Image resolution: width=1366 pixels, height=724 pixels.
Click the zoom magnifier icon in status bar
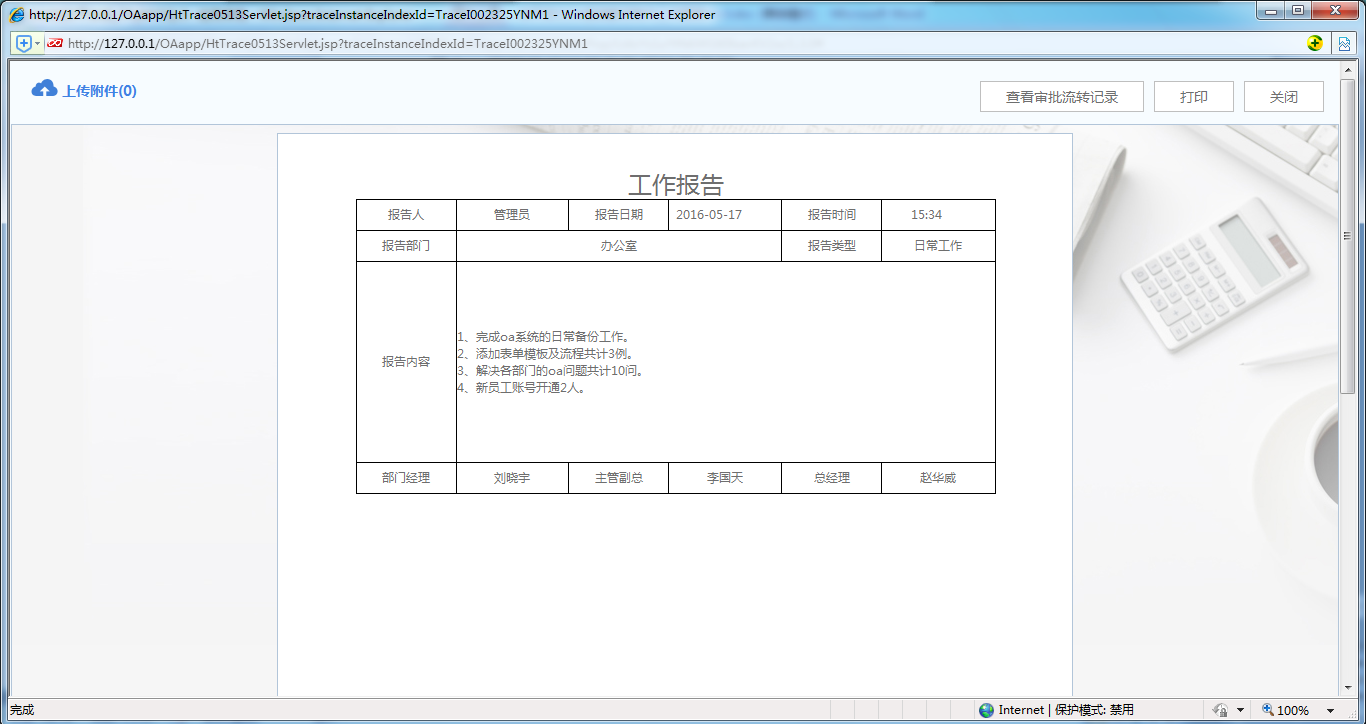pos(1266,709)
